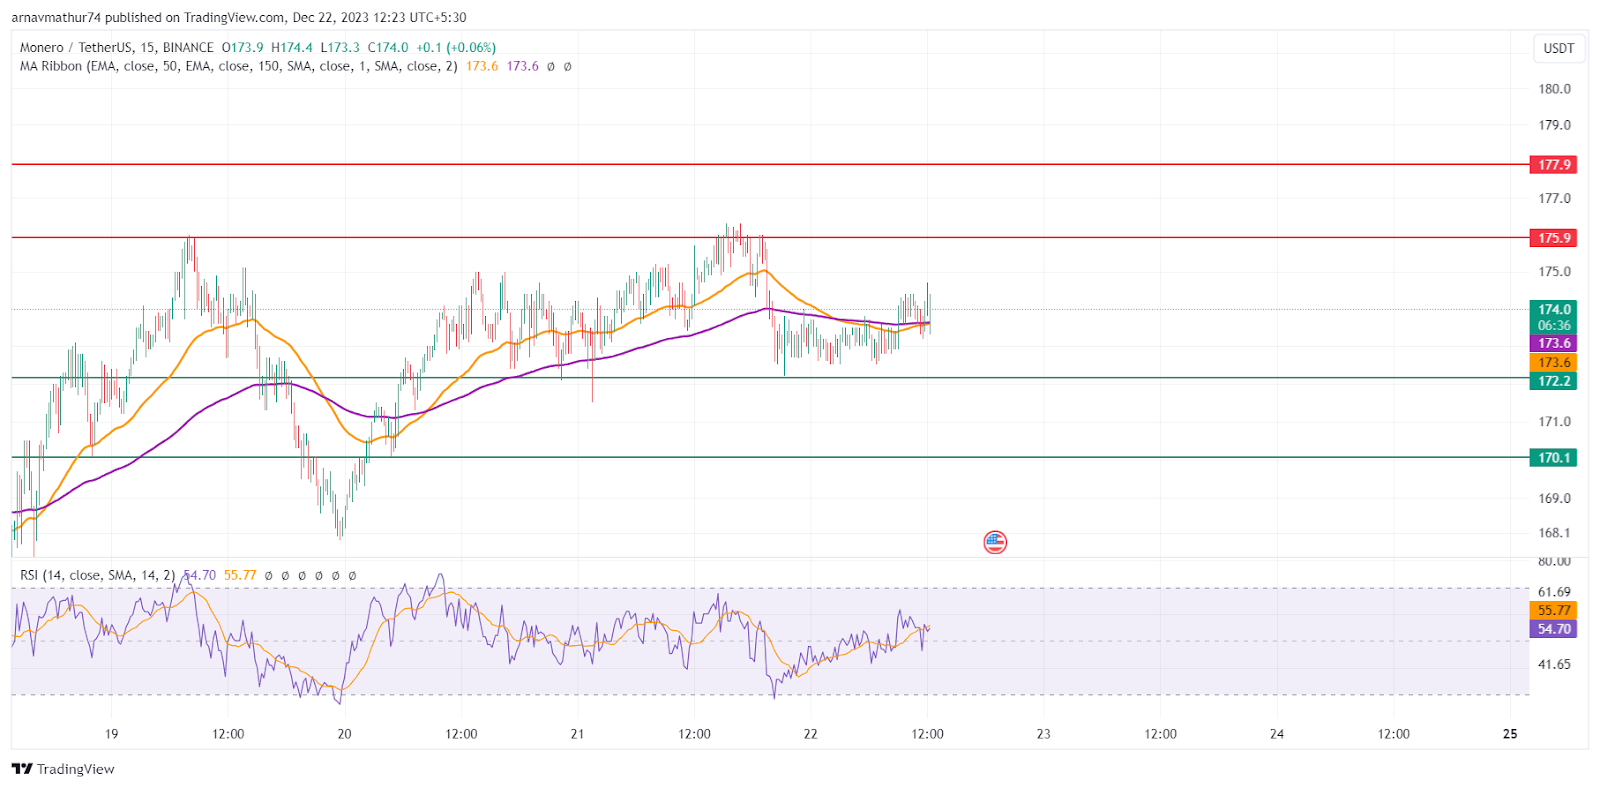The width and height of the screenshot is (1600, 788).
Task: Click the H174.4 high value in header
Action: 292,47
